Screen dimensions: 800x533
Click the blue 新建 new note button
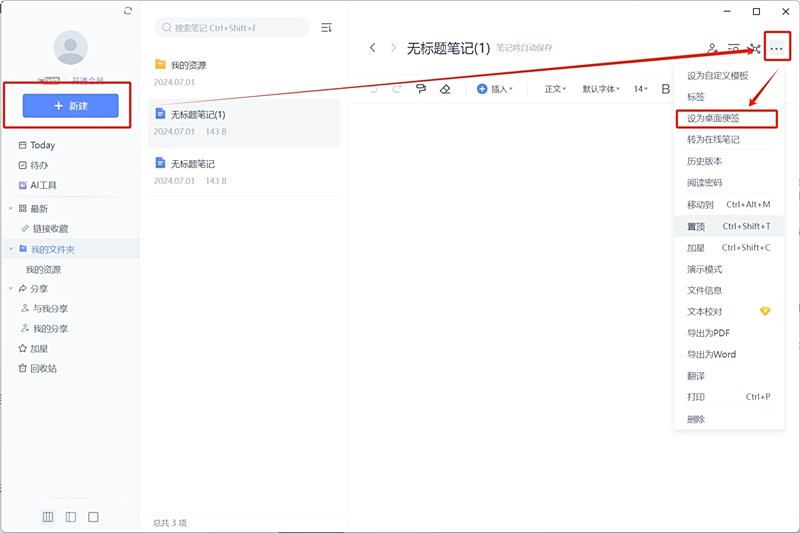[70, 106]
